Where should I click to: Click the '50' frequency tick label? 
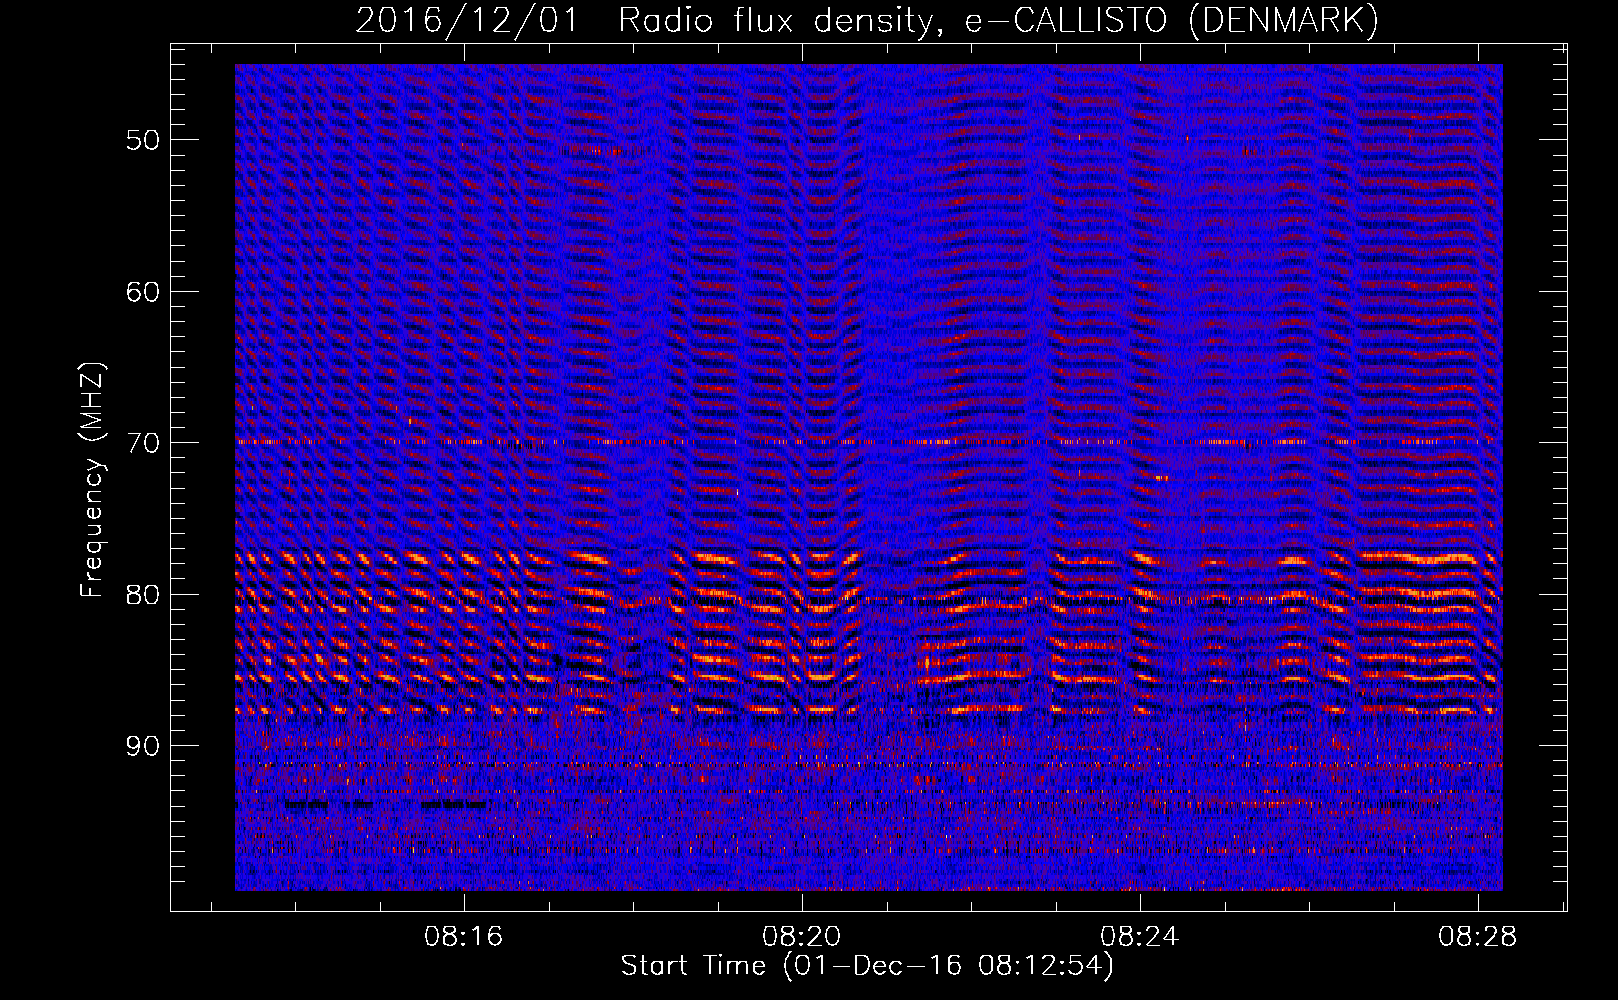[143, 140]
